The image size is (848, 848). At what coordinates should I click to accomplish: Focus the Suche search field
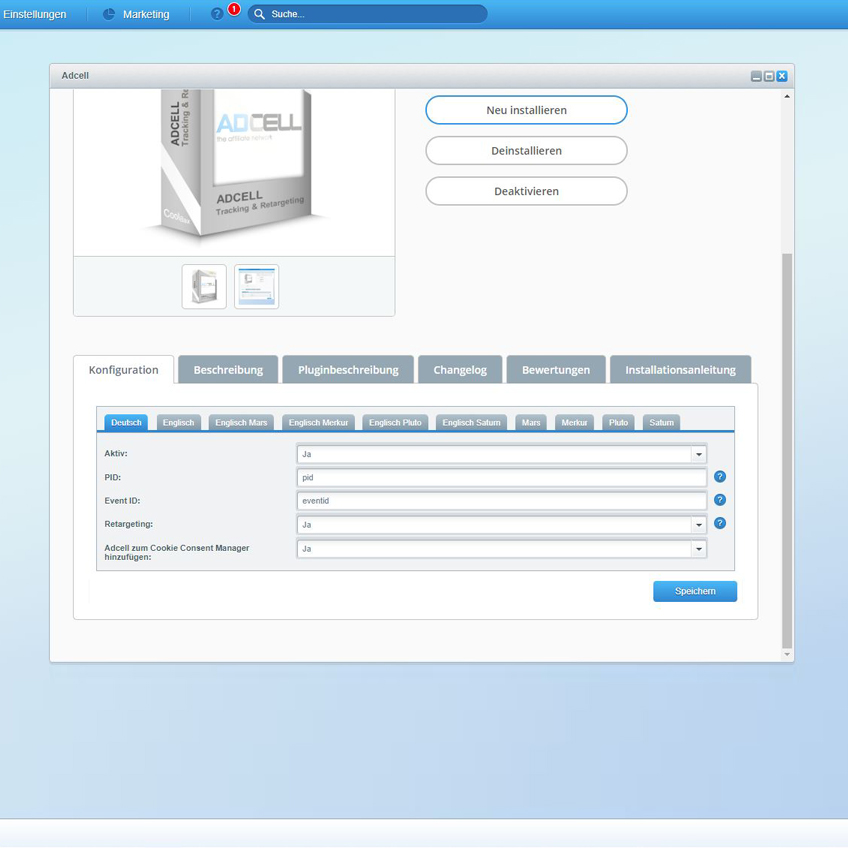tap(368, 14)
